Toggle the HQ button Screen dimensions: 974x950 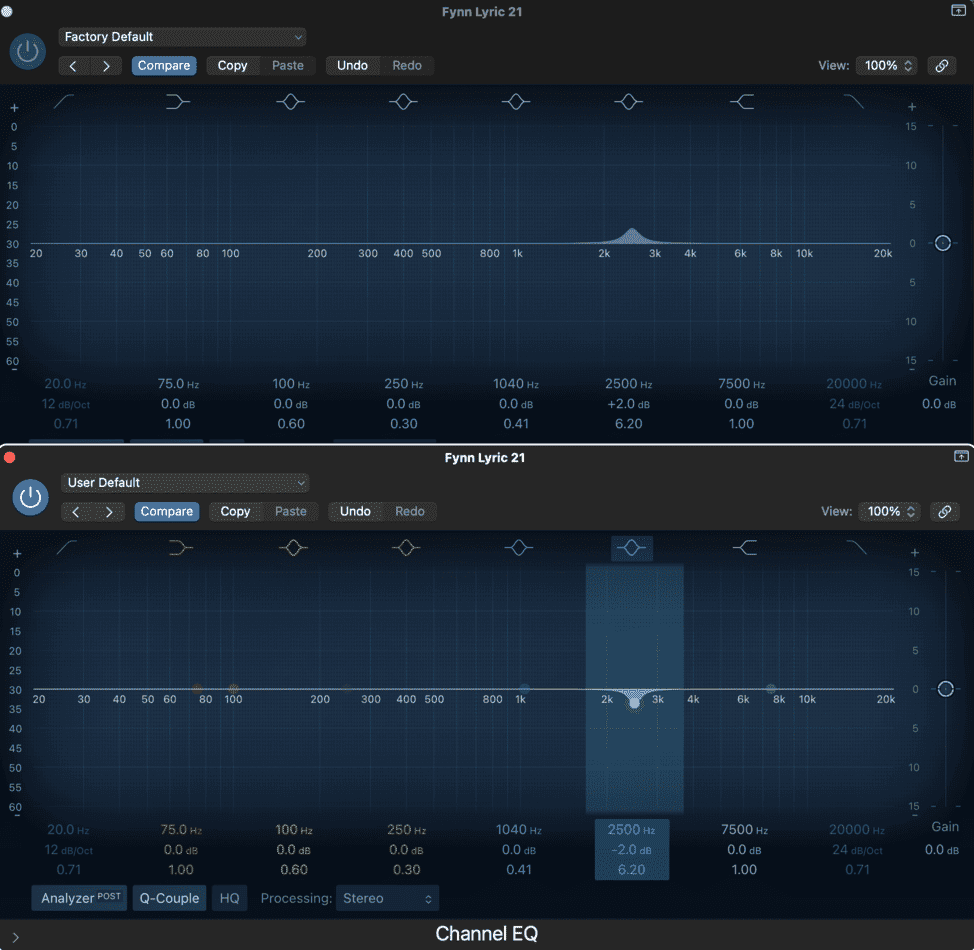[x=229, y=898]
